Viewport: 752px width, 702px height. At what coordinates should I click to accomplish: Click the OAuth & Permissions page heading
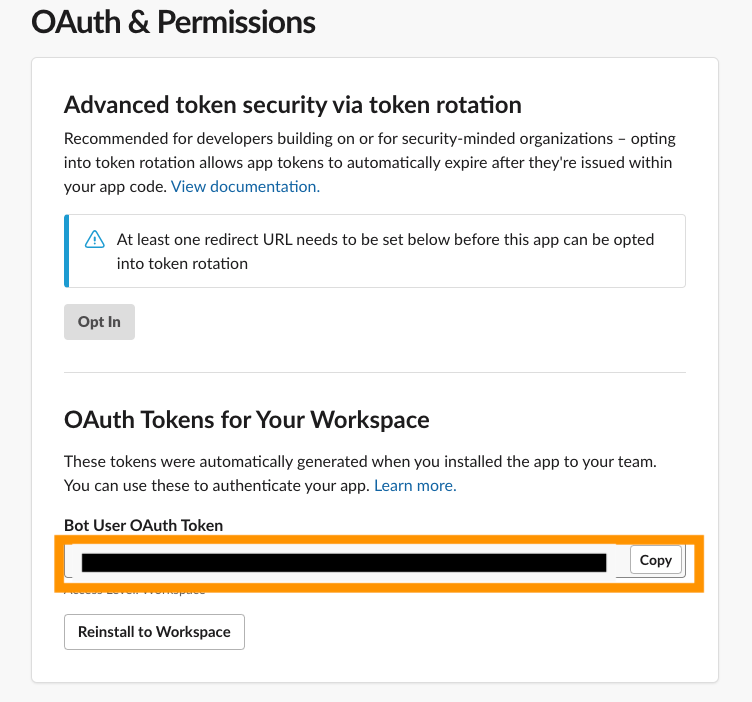(x=173, y=23)
